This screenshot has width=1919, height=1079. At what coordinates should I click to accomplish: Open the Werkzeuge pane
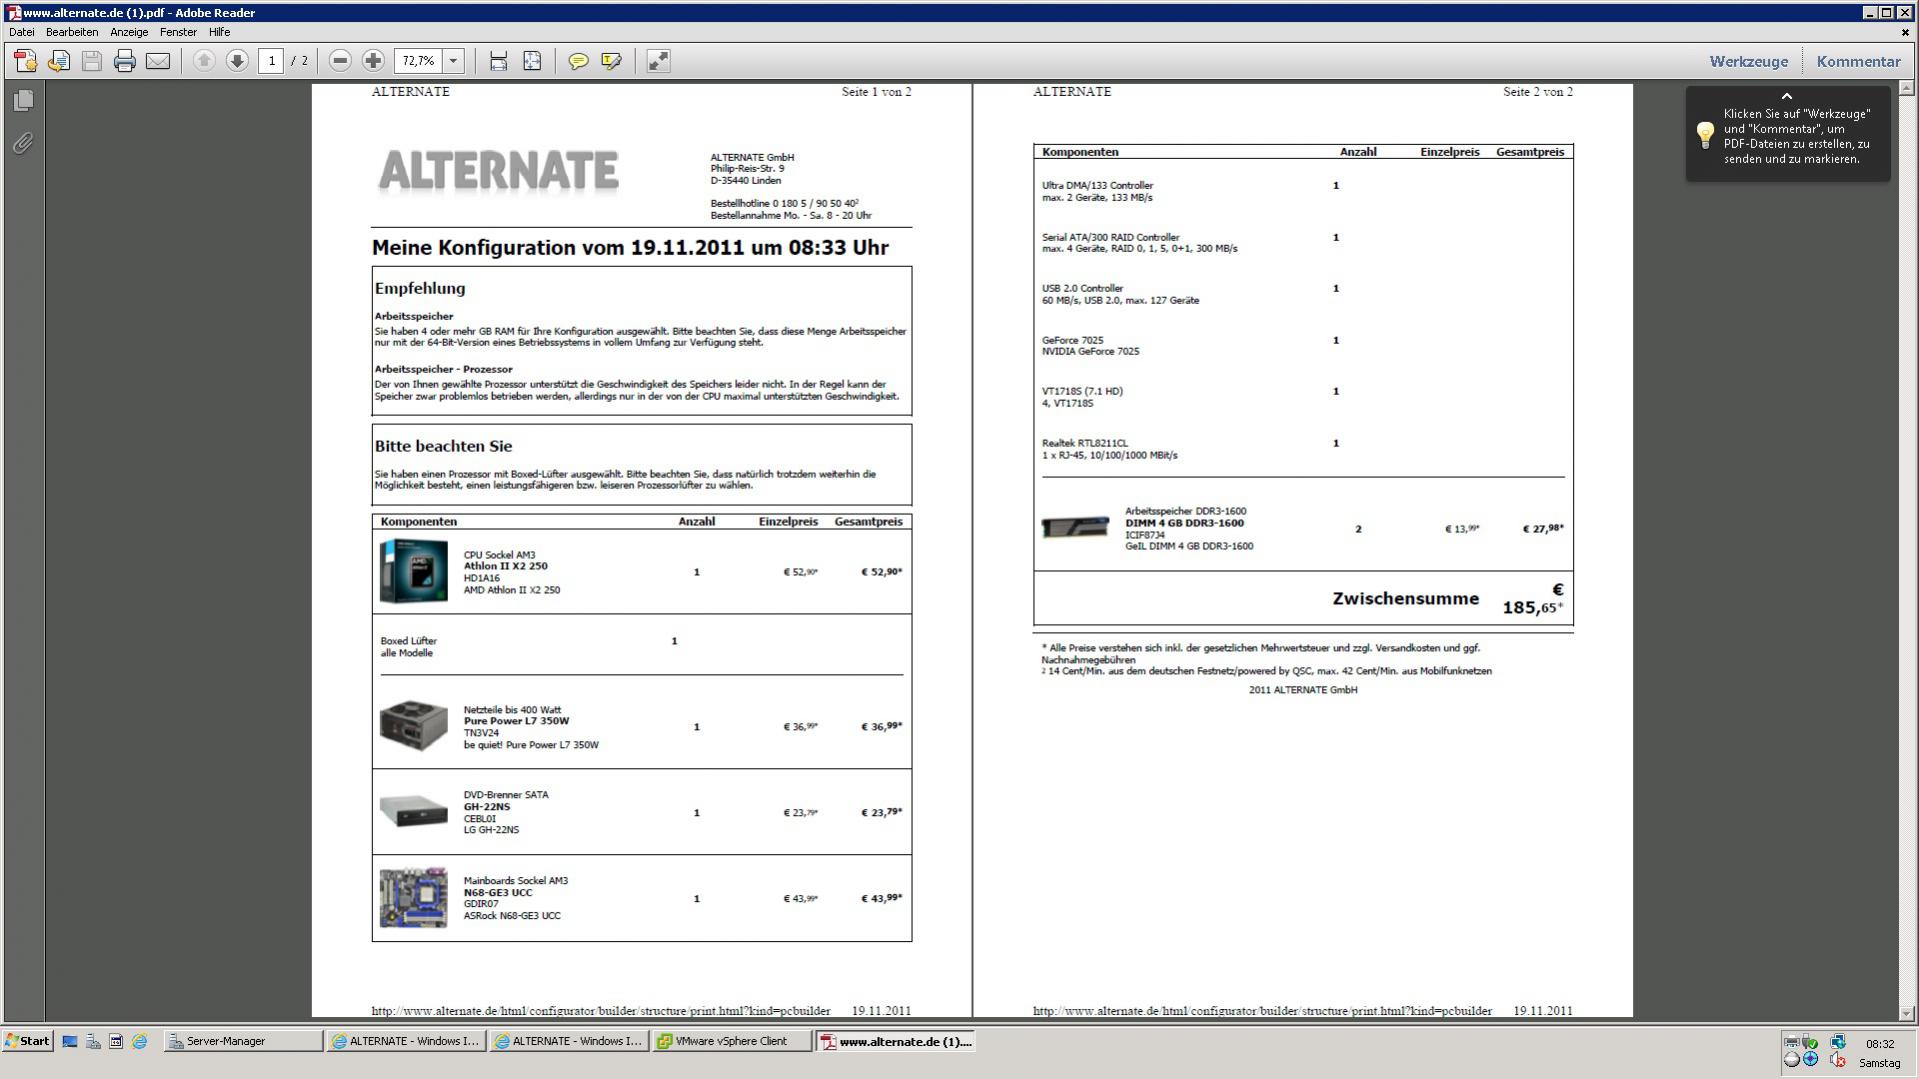coord(1748,61)
